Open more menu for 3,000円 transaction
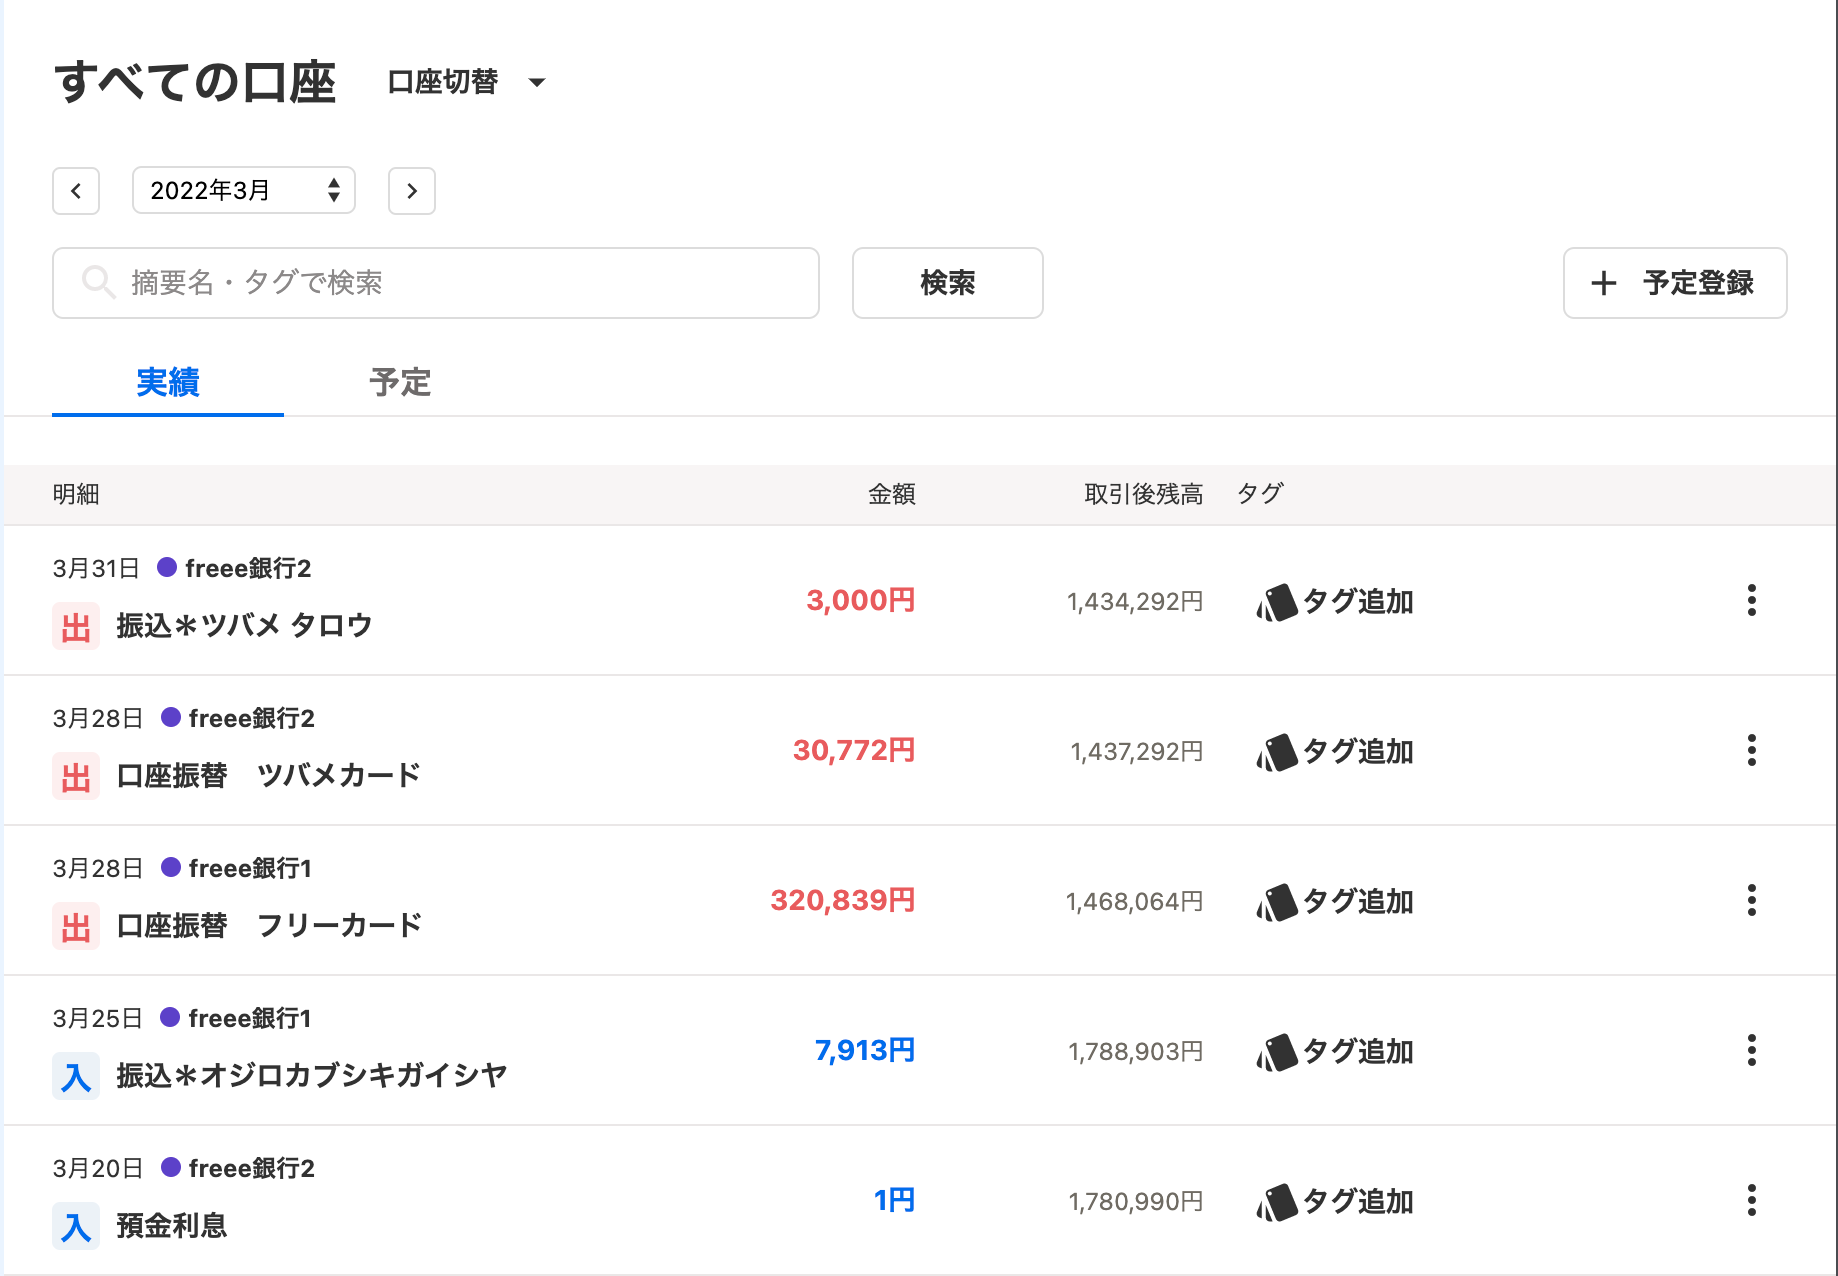1838x1276 pixels. click(1752, 600)
